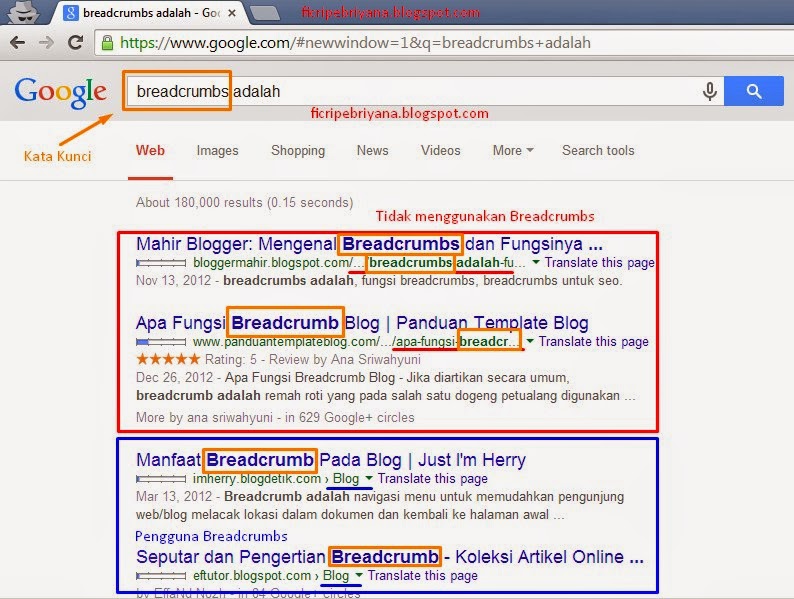Translate this page for imherry.blogdetik result
The height and width of the screenshot is (599, 794).
point(432,478)
